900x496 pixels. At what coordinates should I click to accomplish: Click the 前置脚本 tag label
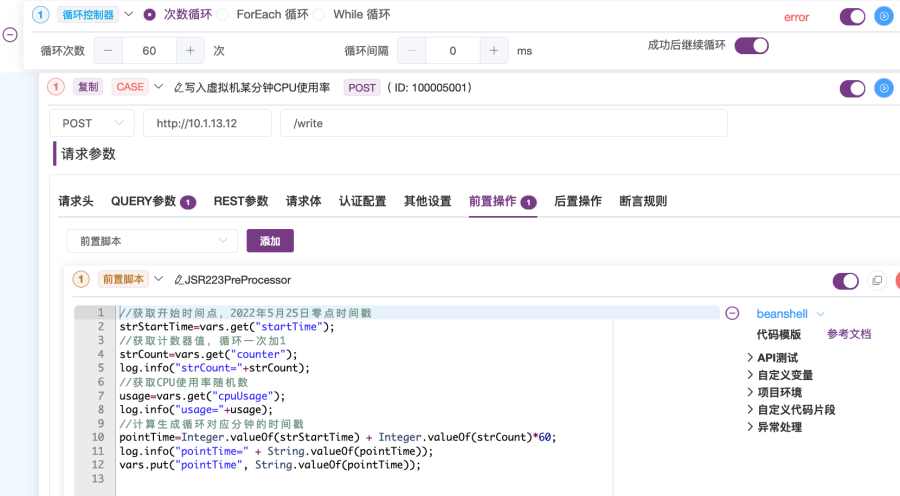point(123,279)
